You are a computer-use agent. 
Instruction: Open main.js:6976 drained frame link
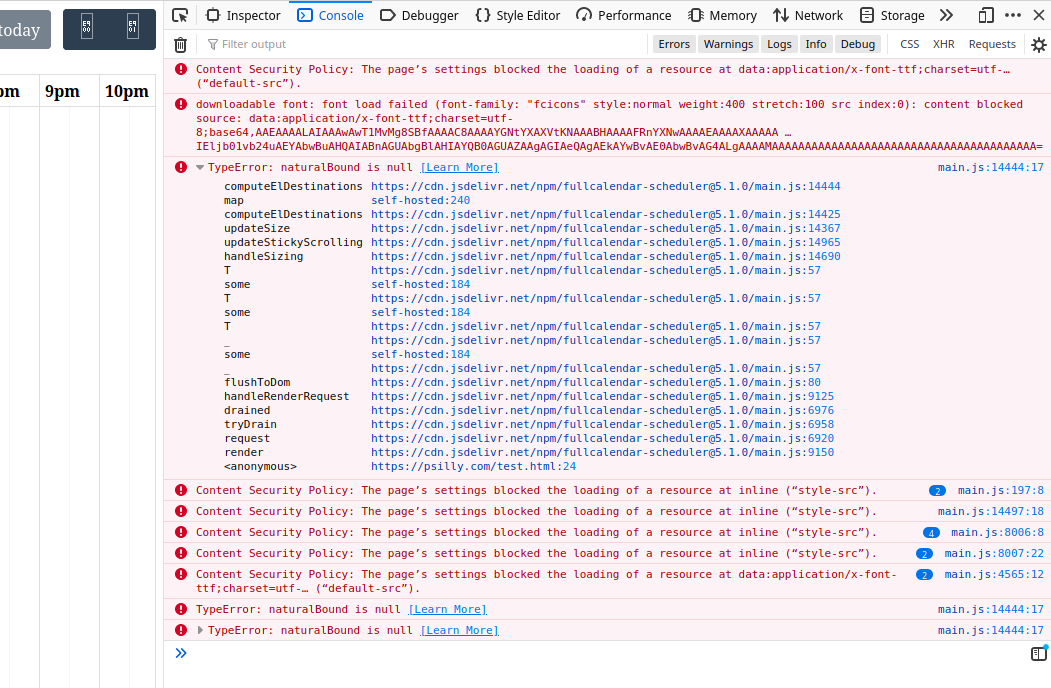click(602, 411)
